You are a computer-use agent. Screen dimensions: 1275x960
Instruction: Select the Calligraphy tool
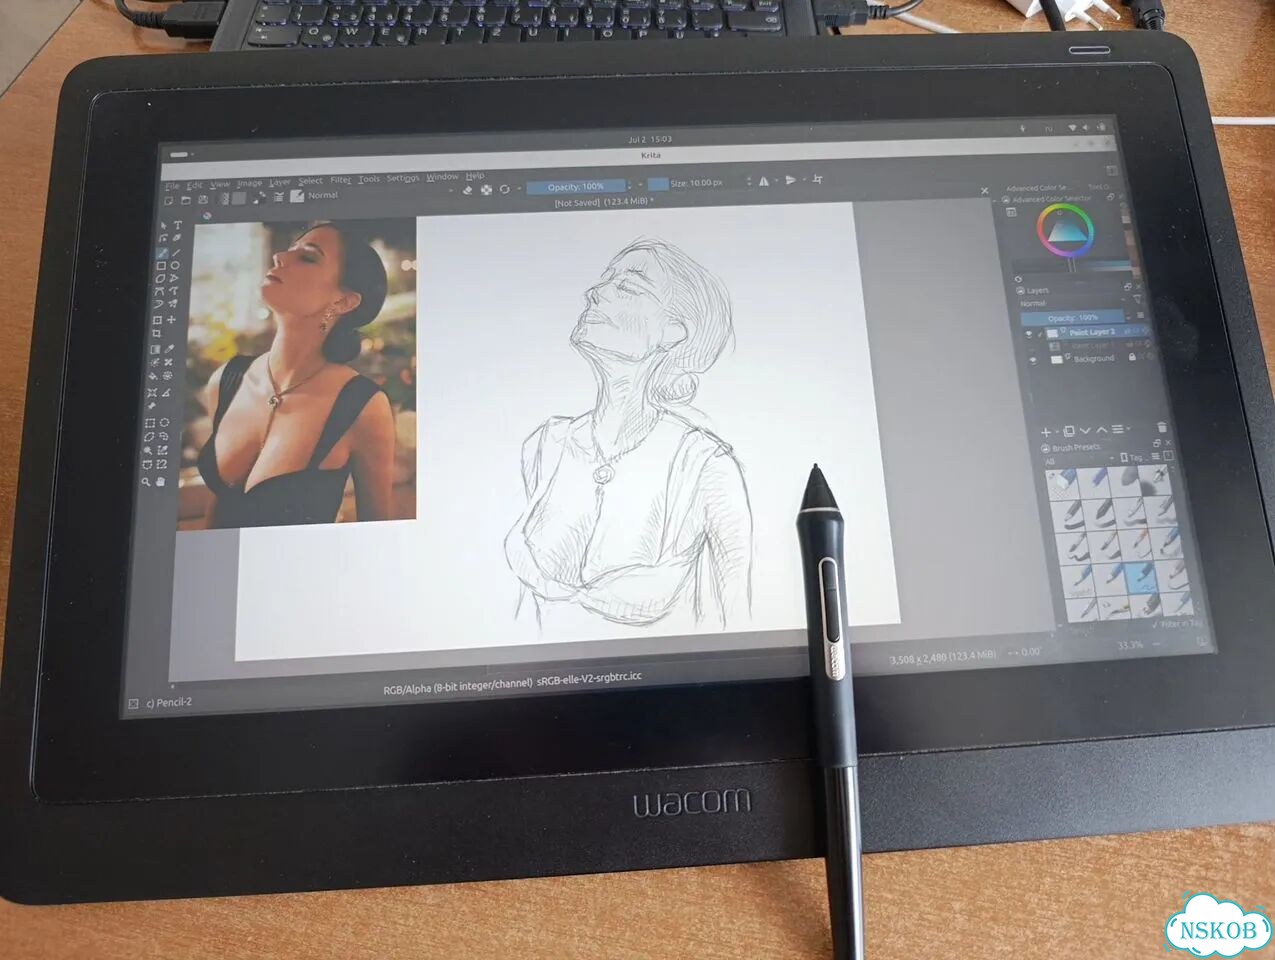click(x=177, y=237)
